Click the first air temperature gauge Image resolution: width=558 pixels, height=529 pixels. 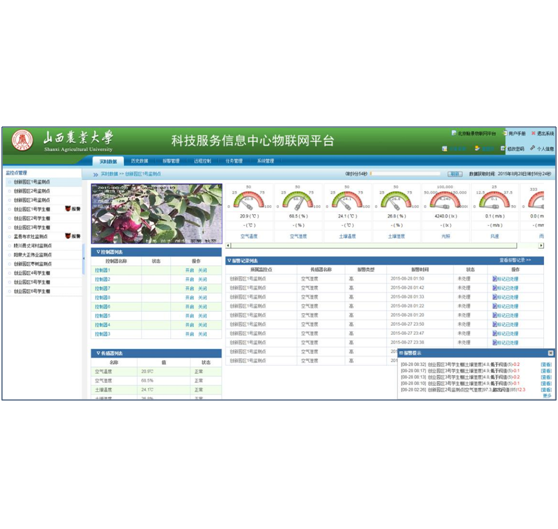249,200
